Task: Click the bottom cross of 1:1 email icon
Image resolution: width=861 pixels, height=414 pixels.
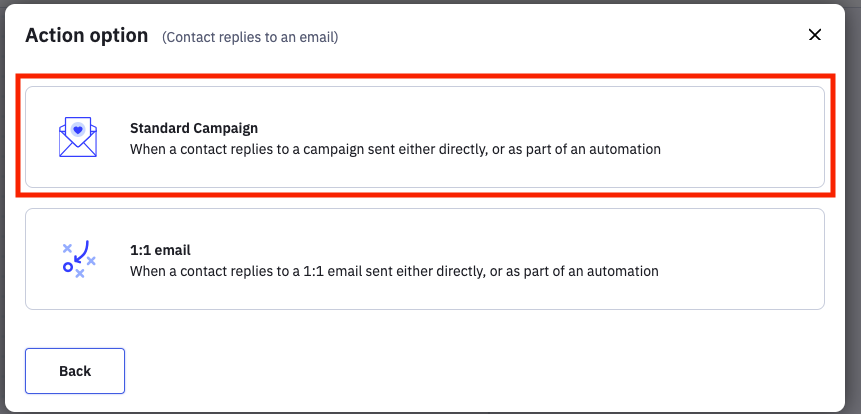Action: [80, 273]
